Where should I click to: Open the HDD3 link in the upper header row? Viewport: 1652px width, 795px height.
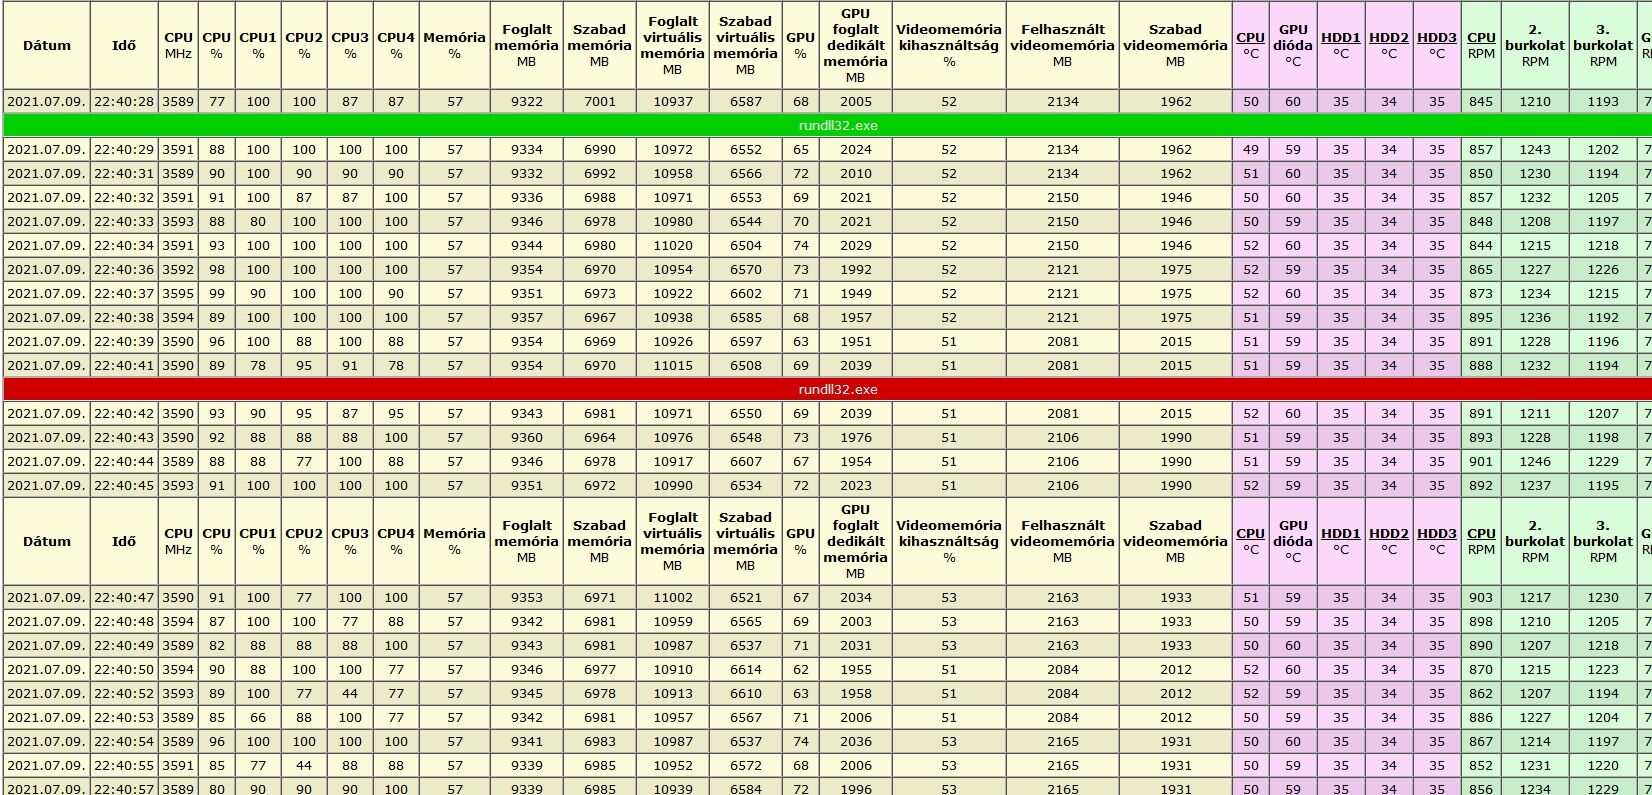[1436, 38]
